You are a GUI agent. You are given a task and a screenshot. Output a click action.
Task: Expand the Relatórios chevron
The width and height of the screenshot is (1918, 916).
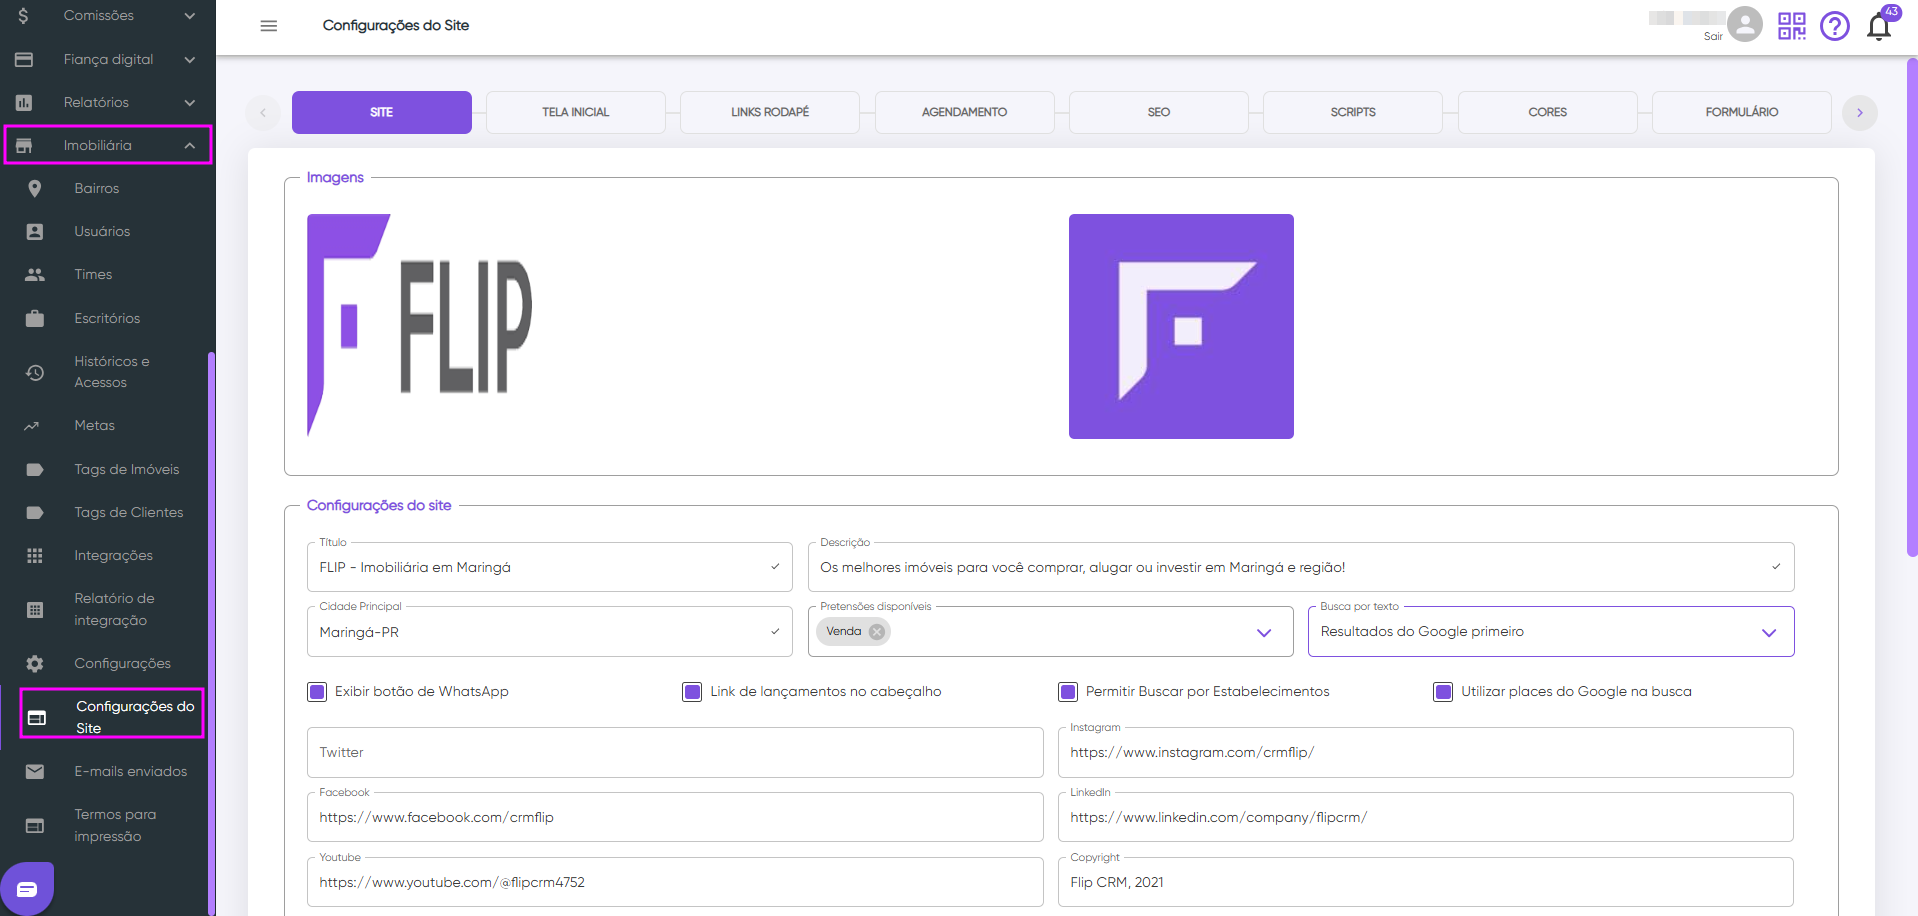point(190,102)
